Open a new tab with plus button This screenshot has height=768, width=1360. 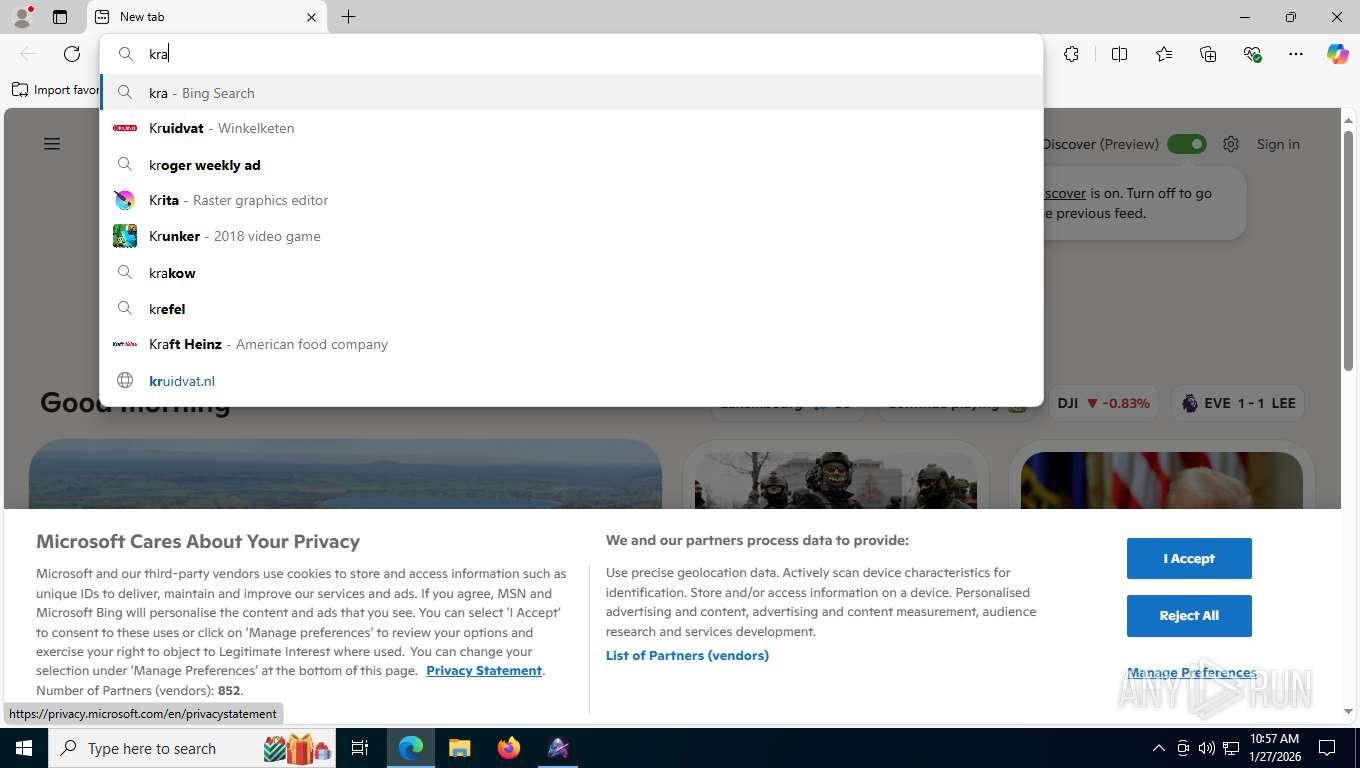point(348,17)
